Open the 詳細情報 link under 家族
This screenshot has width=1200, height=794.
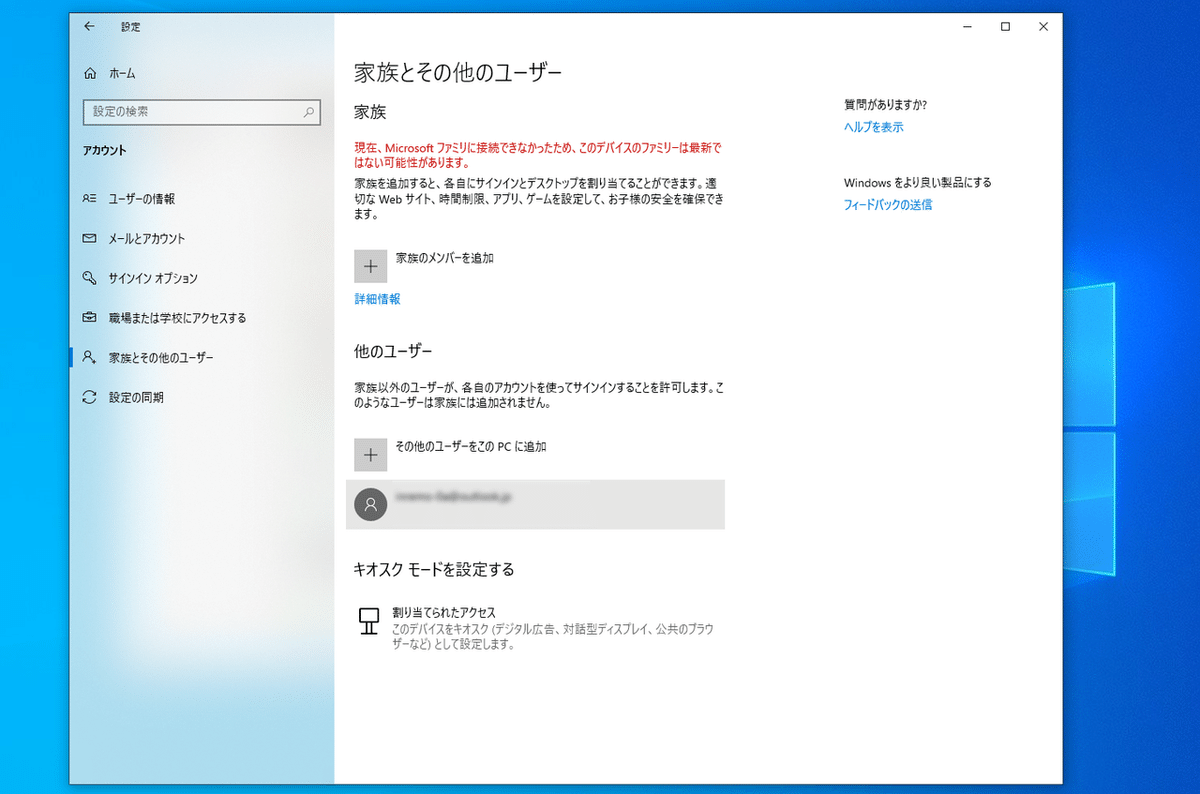(376, 298)
